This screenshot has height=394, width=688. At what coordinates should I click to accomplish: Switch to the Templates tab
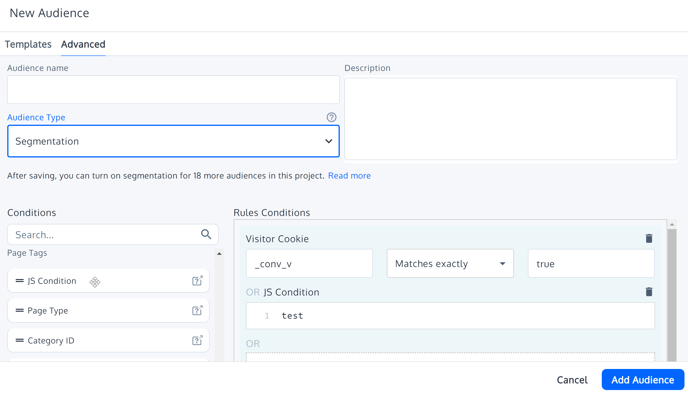coord(28,44)
